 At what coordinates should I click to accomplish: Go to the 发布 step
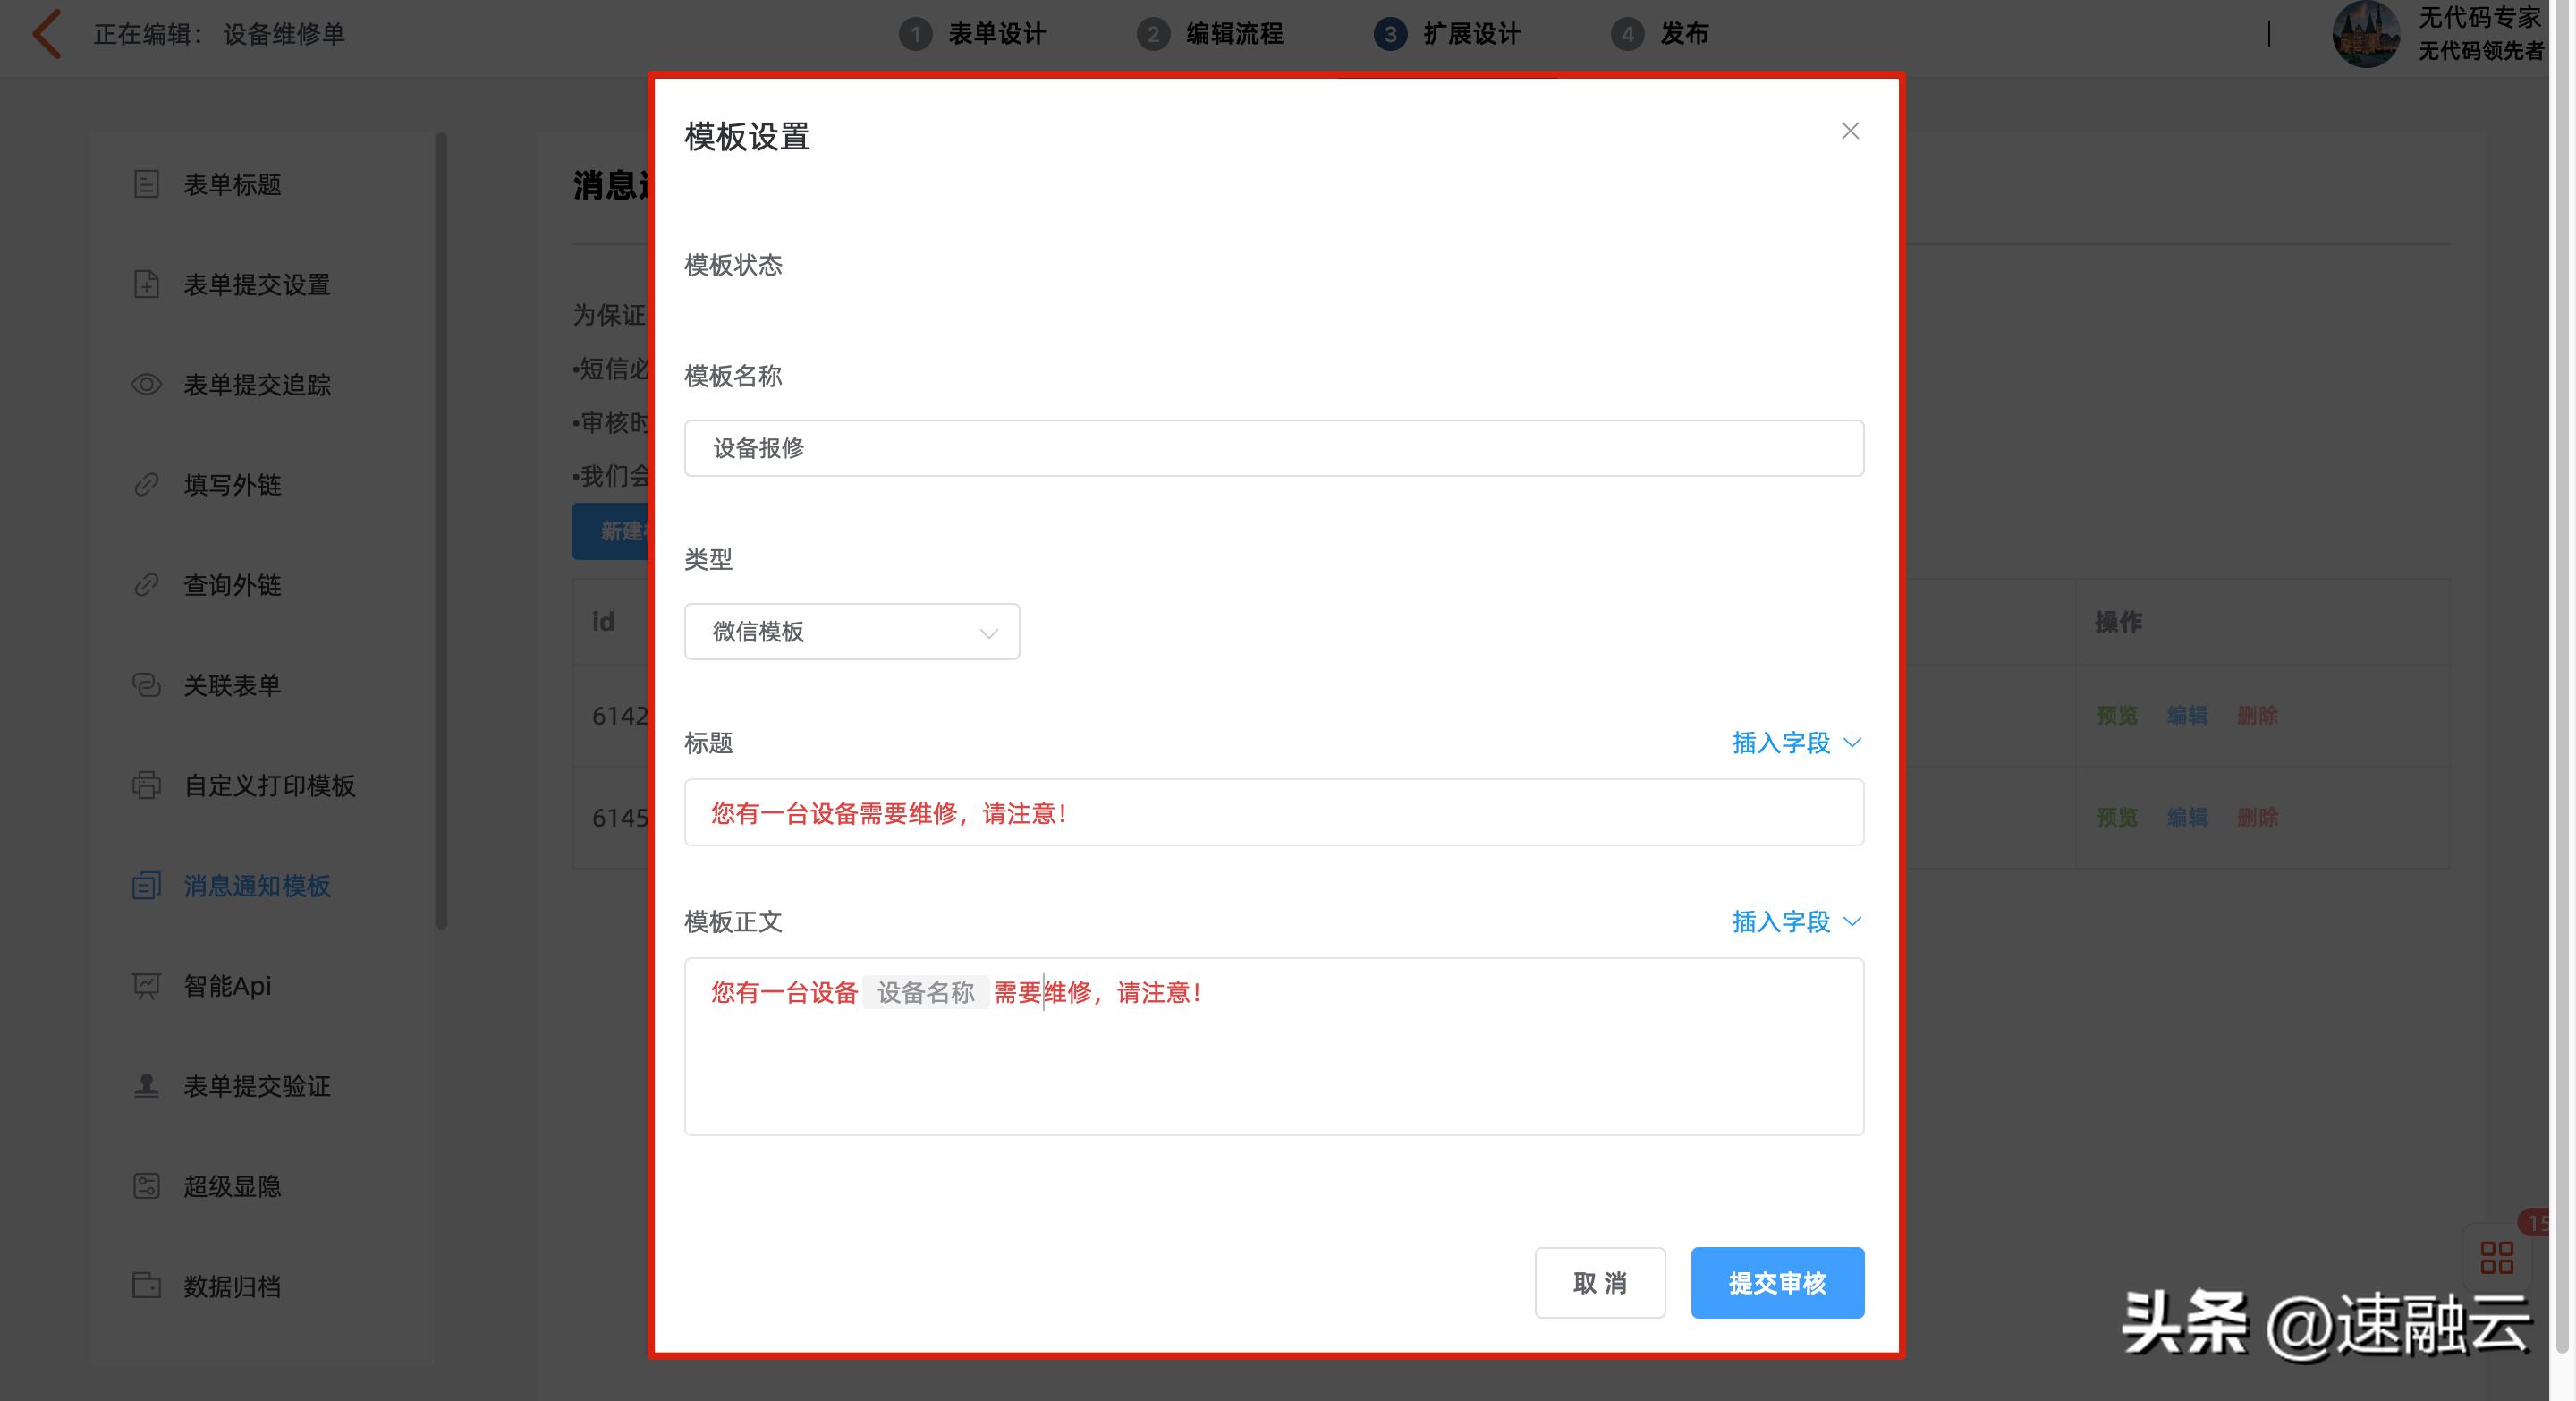click(1682, 33)
